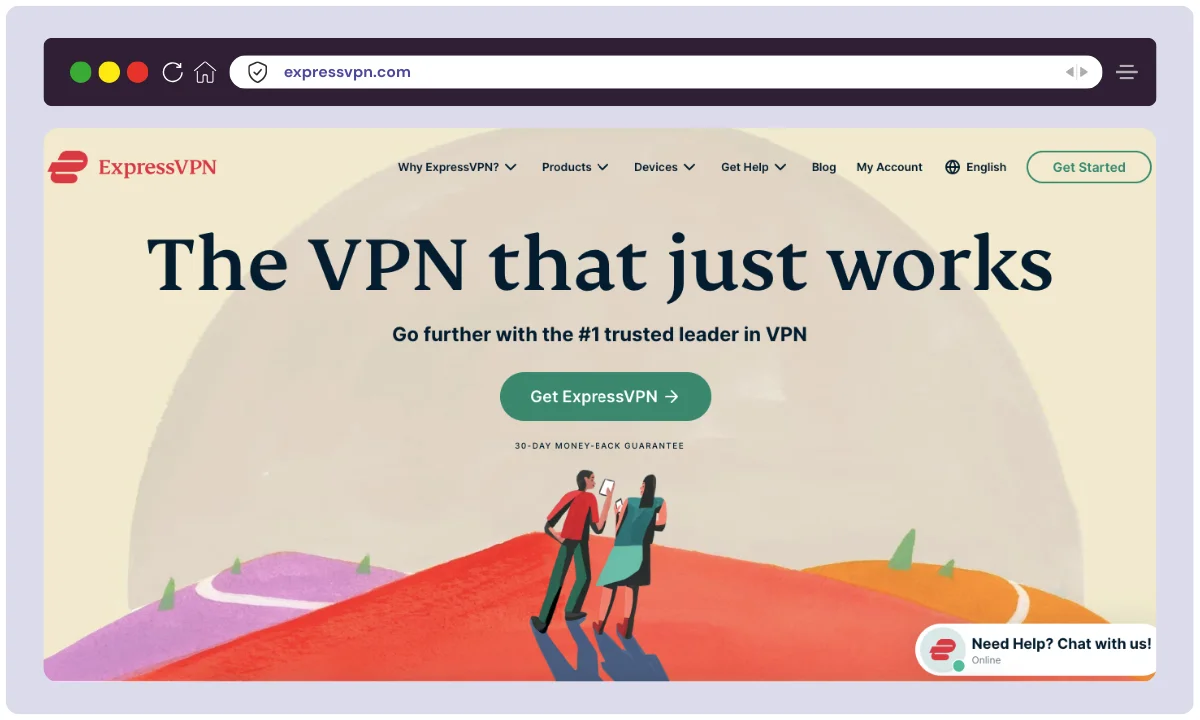Expand the Products dropdown menu
Image resolution: width=1200 pixels, height=720 pixels.
pos(575,167)
